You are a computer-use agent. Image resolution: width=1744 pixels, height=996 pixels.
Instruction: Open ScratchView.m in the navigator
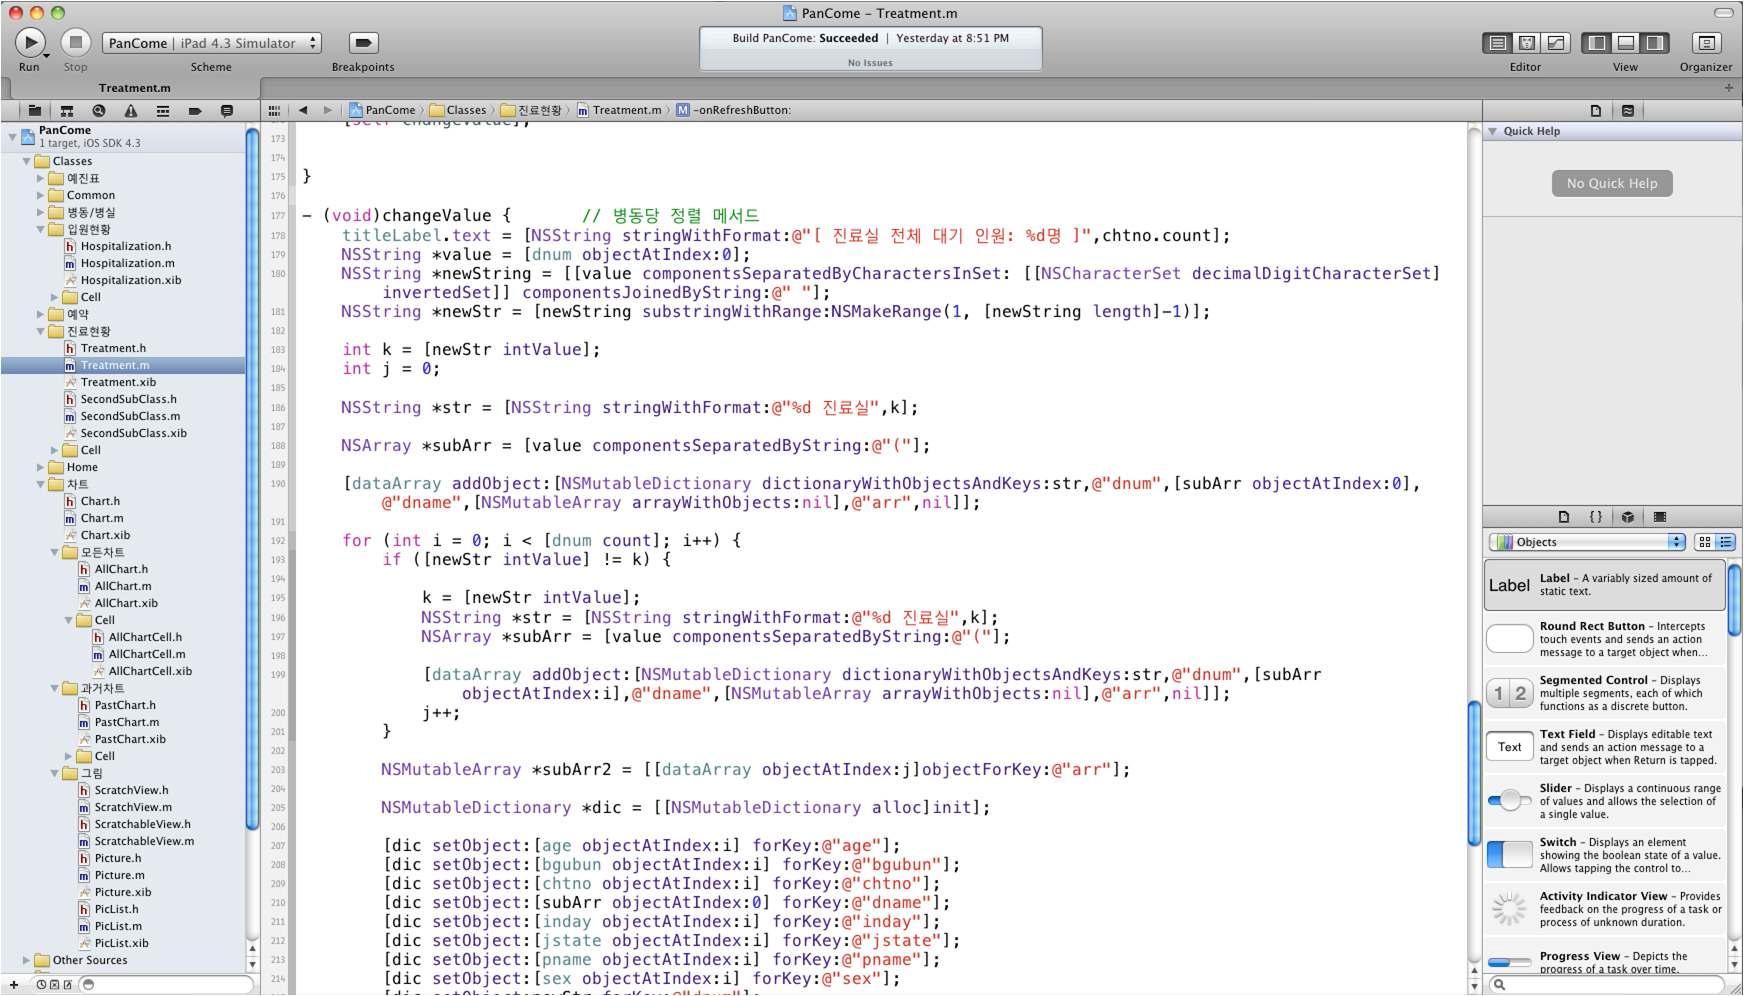point(133,807)
